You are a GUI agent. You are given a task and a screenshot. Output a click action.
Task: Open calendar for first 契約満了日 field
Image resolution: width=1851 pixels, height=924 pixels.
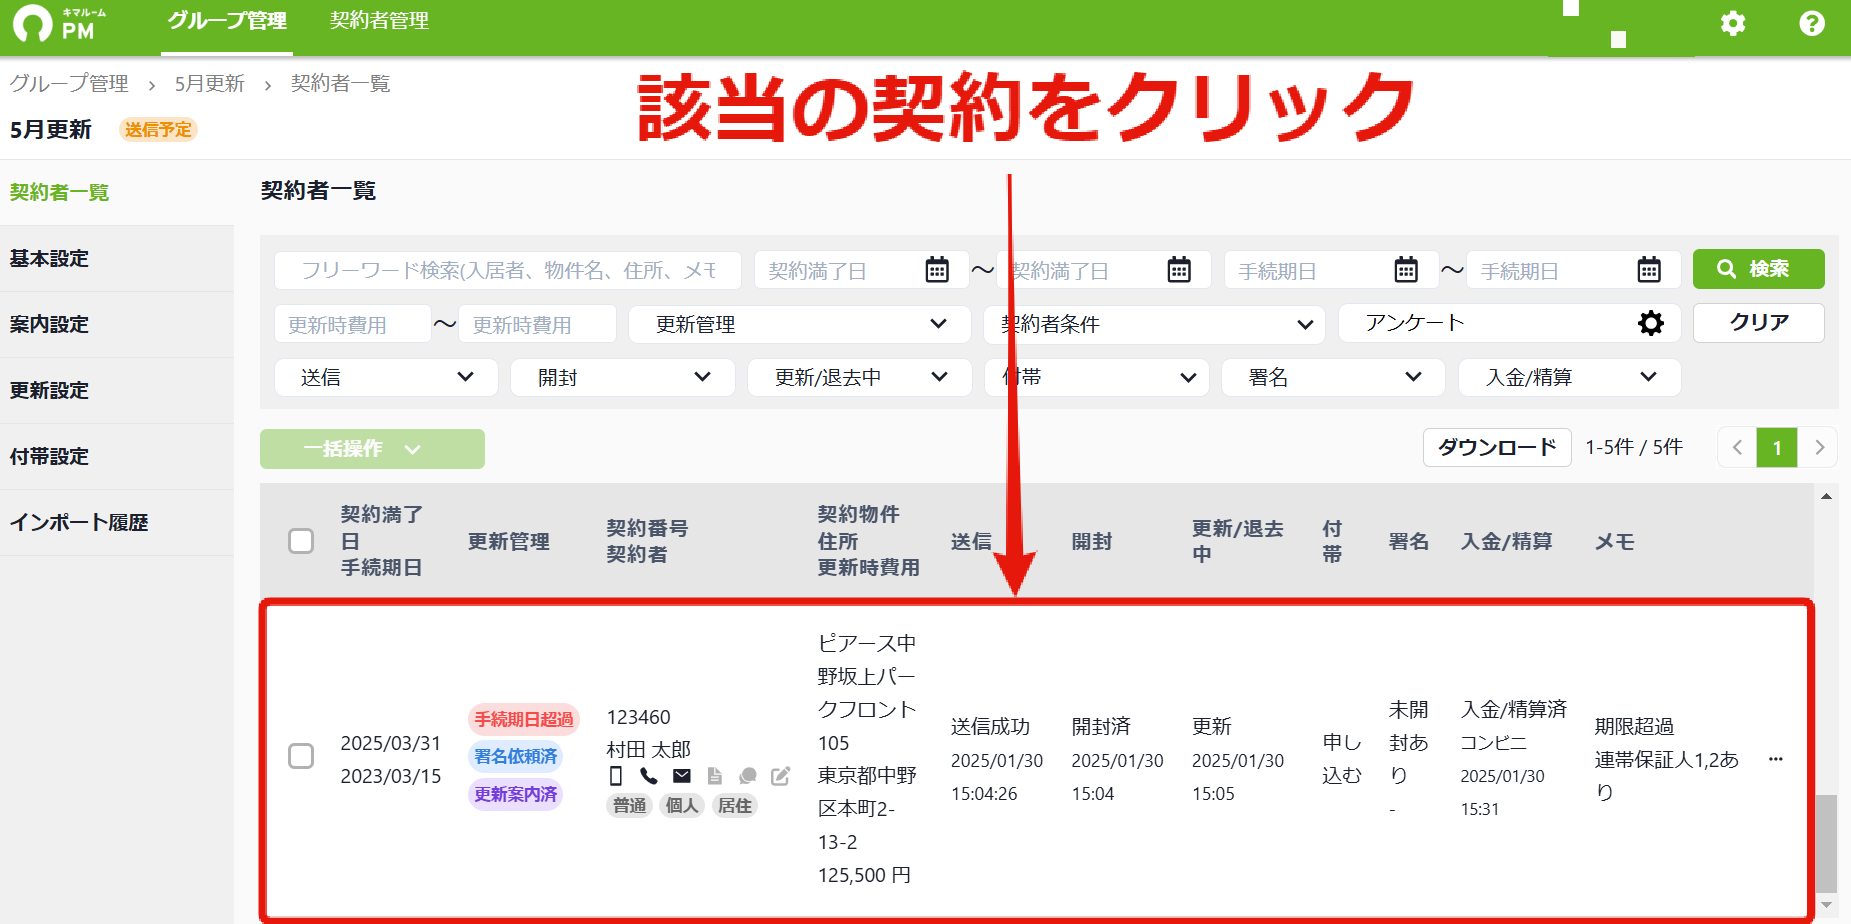click(x=937, y=270)
